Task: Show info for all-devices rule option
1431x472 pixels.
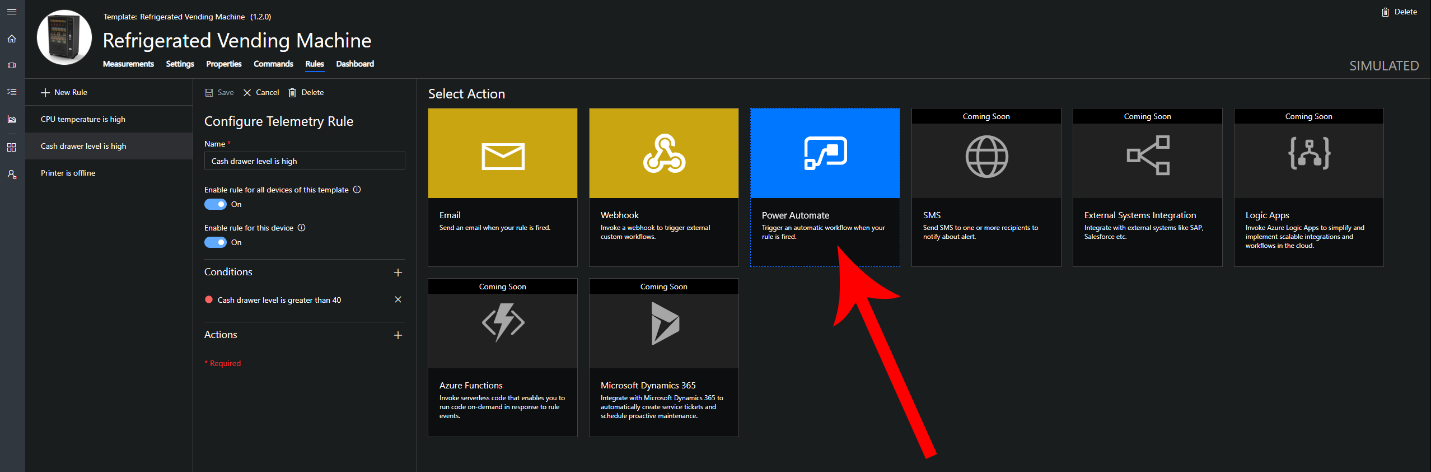Action: tap(357, 189)
